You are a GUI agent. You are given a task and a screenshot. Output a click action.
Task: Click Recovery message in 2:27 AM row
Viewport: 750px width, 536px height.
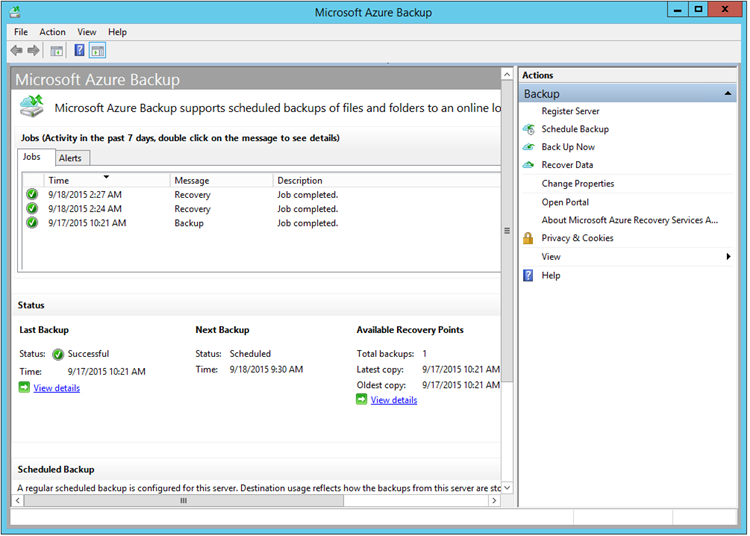coord(192,195)
